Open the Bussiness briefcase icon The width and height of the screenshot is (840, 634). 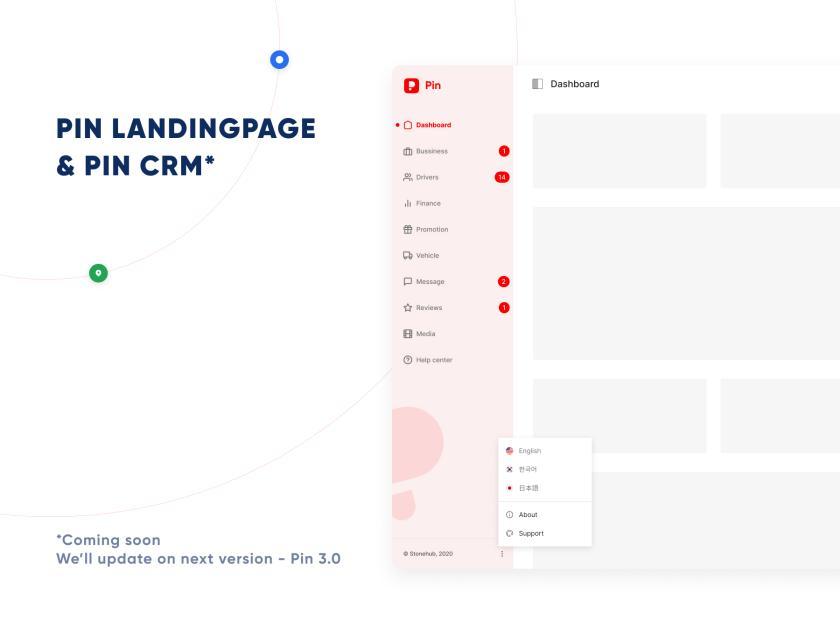(408, 151)
